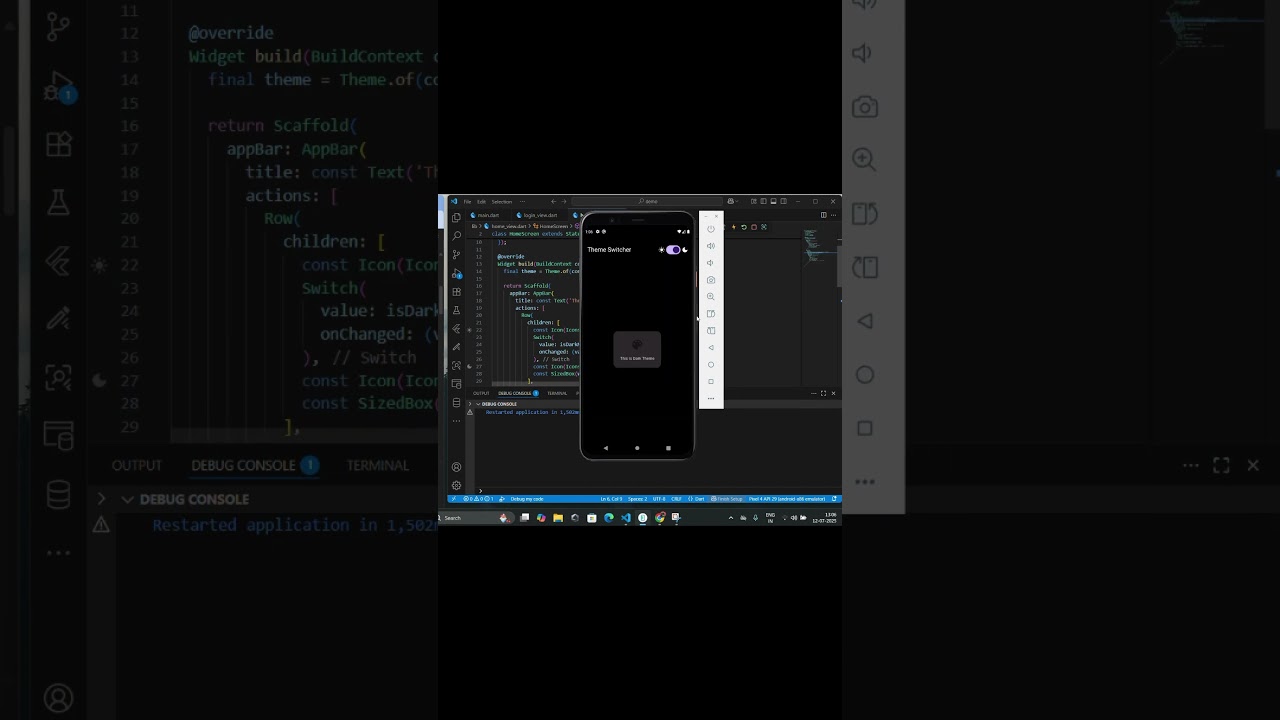Open notifications bell in the status bar
This screenshot has height=720, width=1280.
pyautogui.click(x=835, y=499)
